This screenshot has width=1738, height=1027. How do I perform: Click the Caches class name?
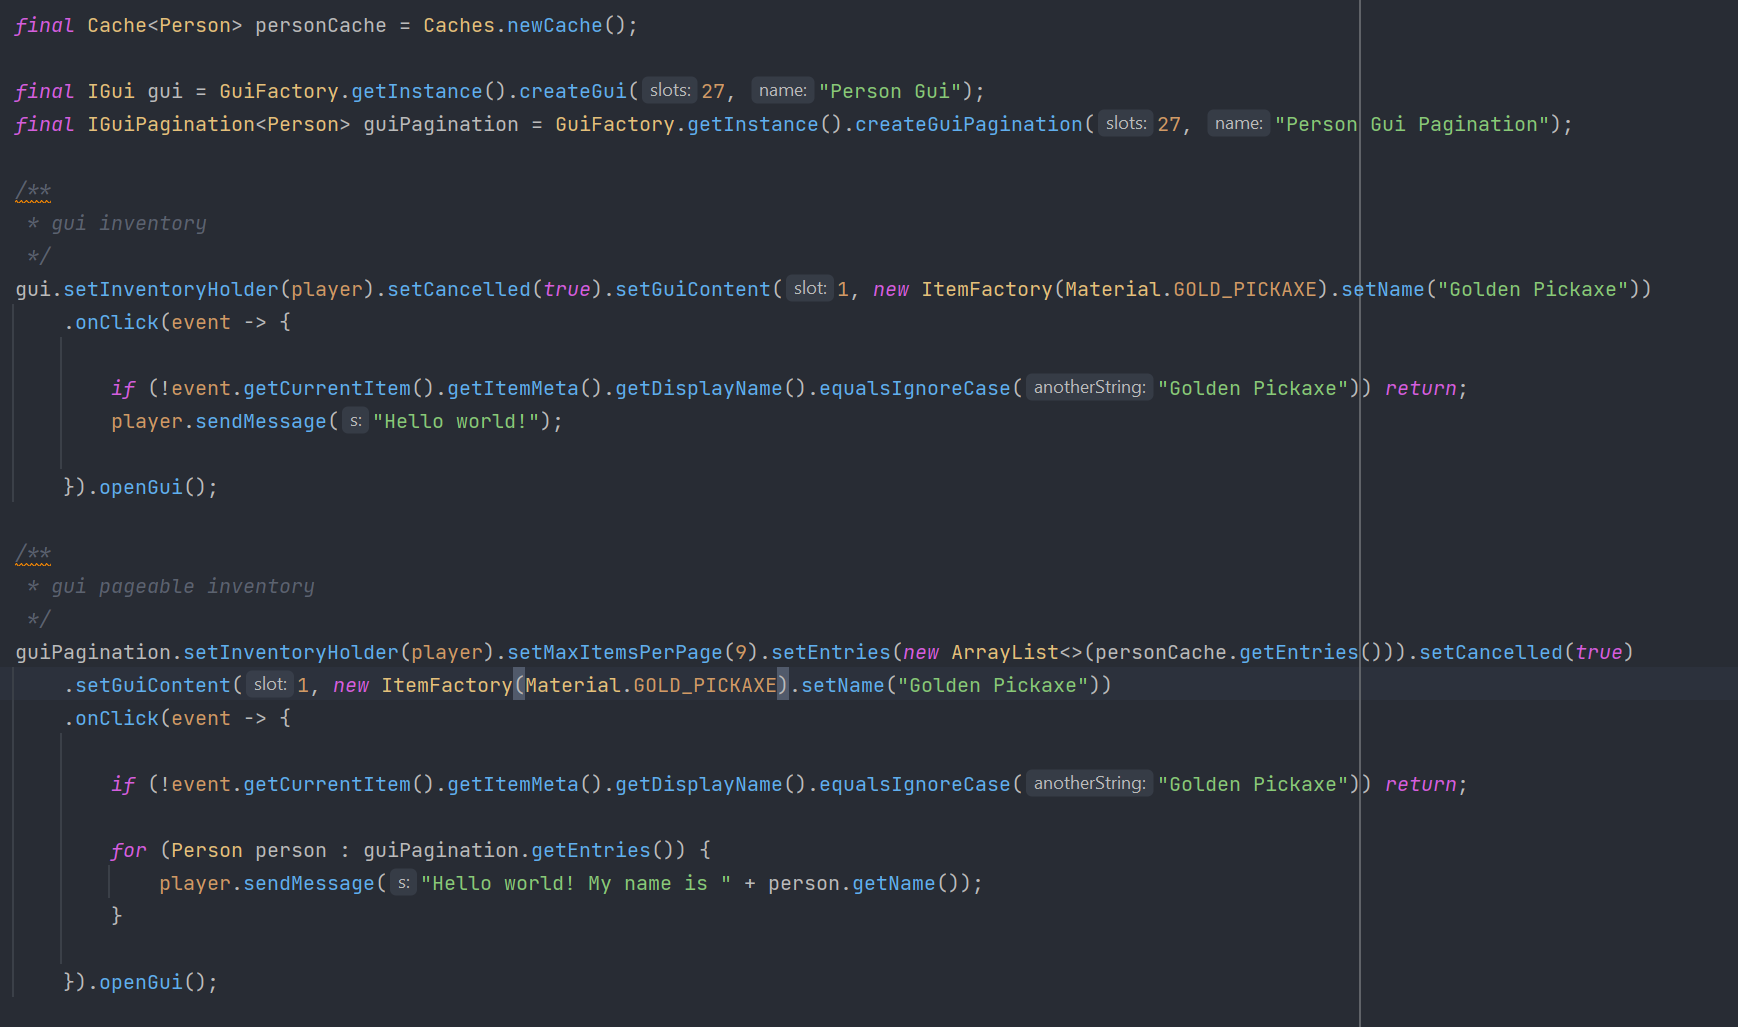(459, 25)
